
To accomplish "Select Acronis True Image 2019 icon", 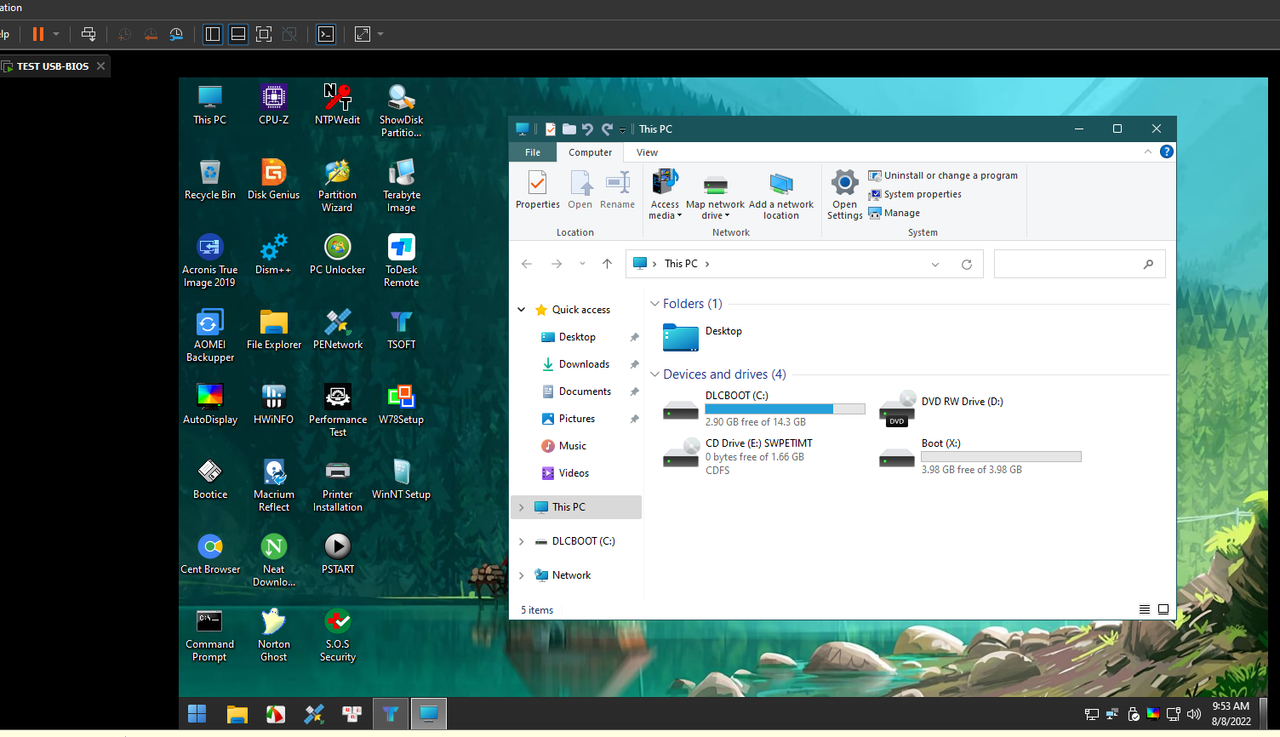I will point(210,260).
